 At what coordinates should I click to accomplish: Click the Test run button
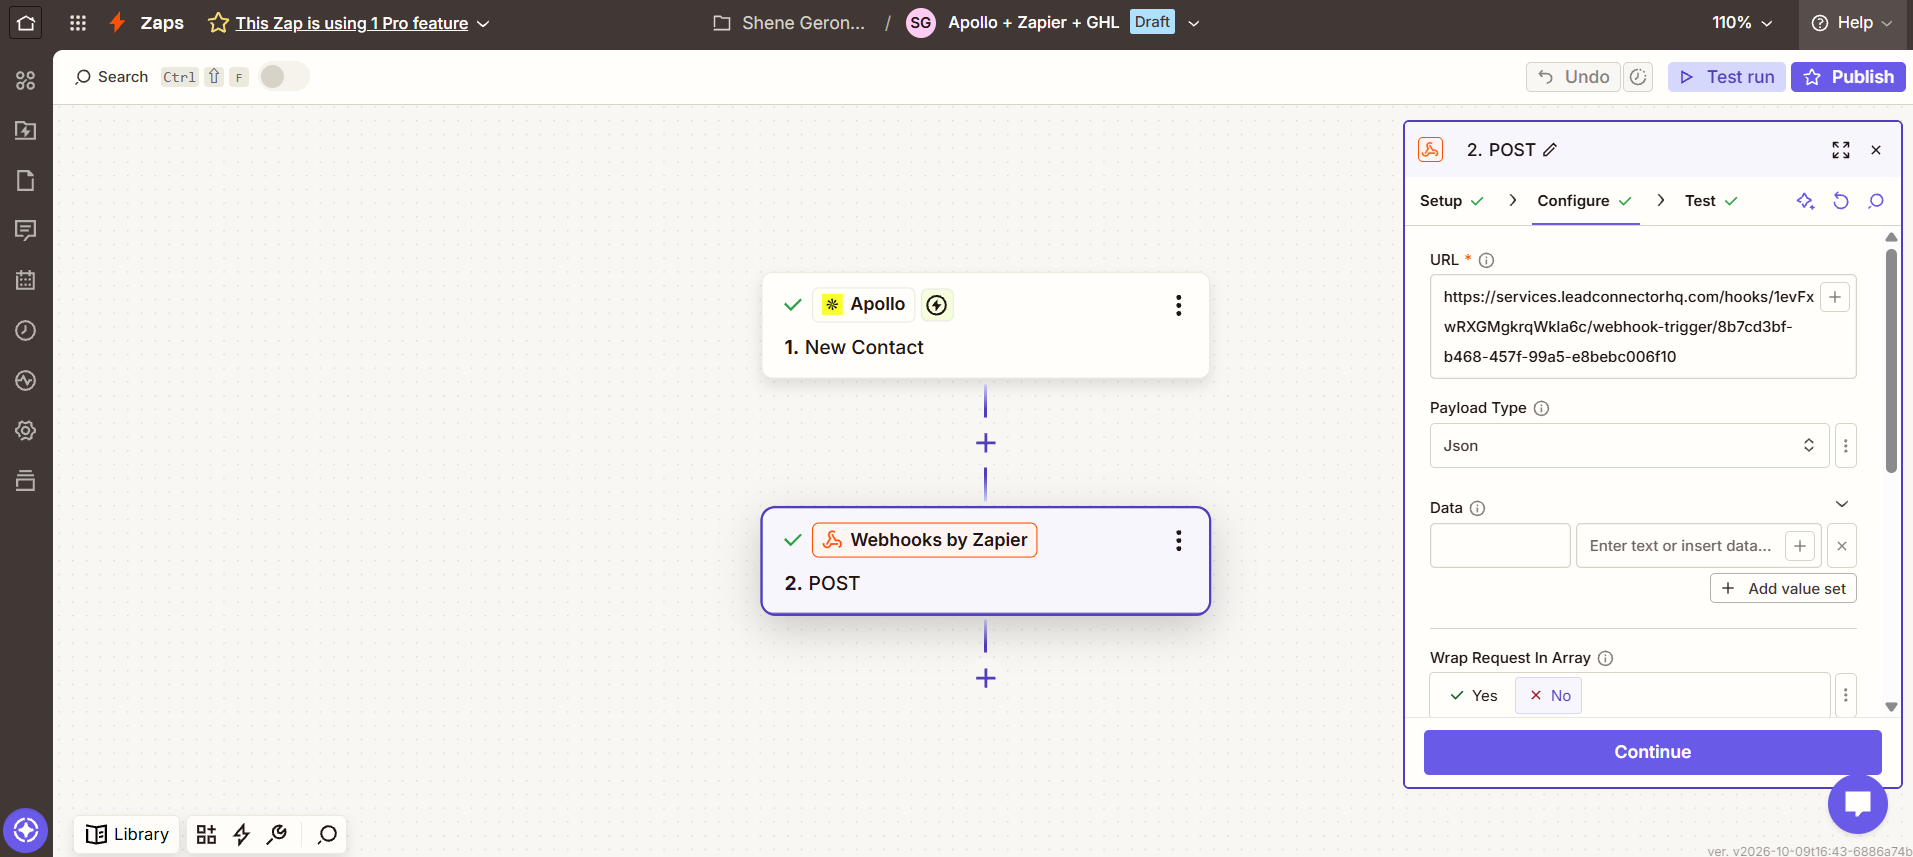click(1727, 77)
